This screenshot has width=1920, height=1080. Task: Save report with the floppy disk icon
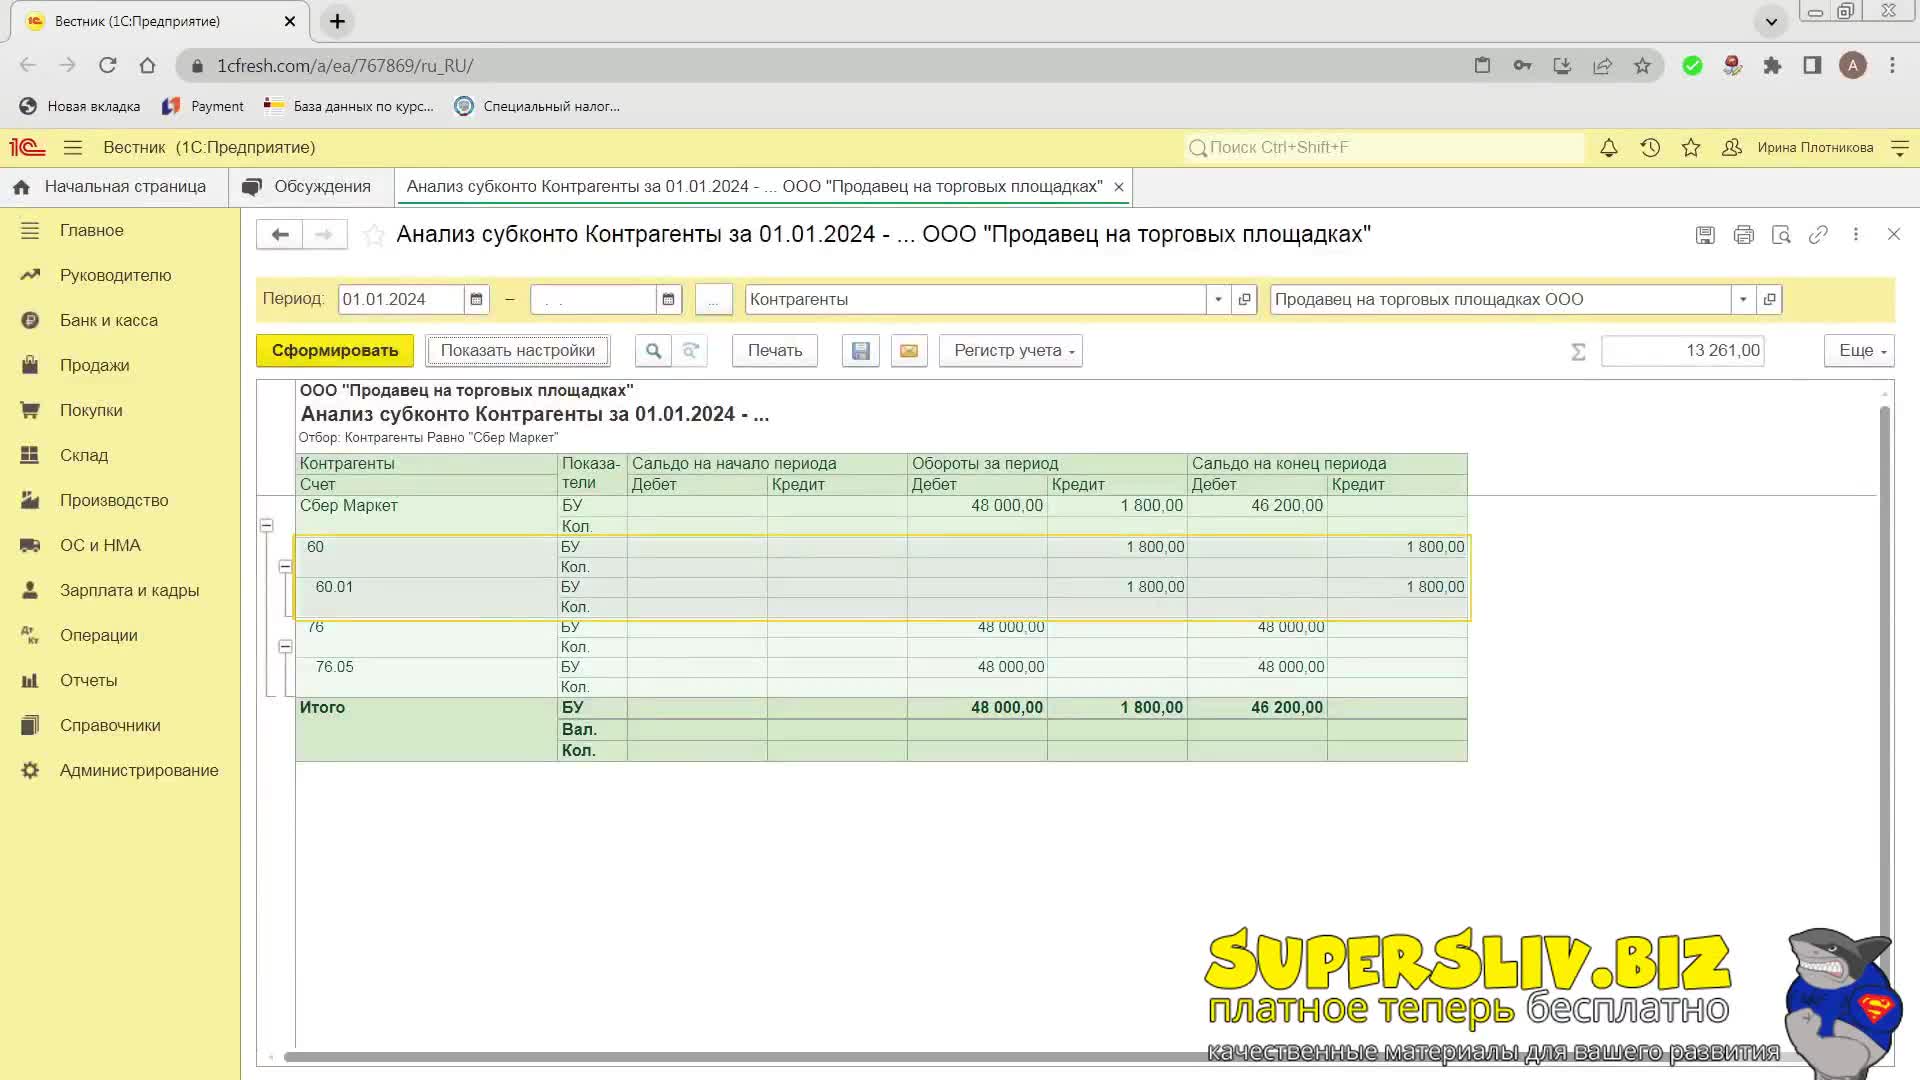point(861,351)
